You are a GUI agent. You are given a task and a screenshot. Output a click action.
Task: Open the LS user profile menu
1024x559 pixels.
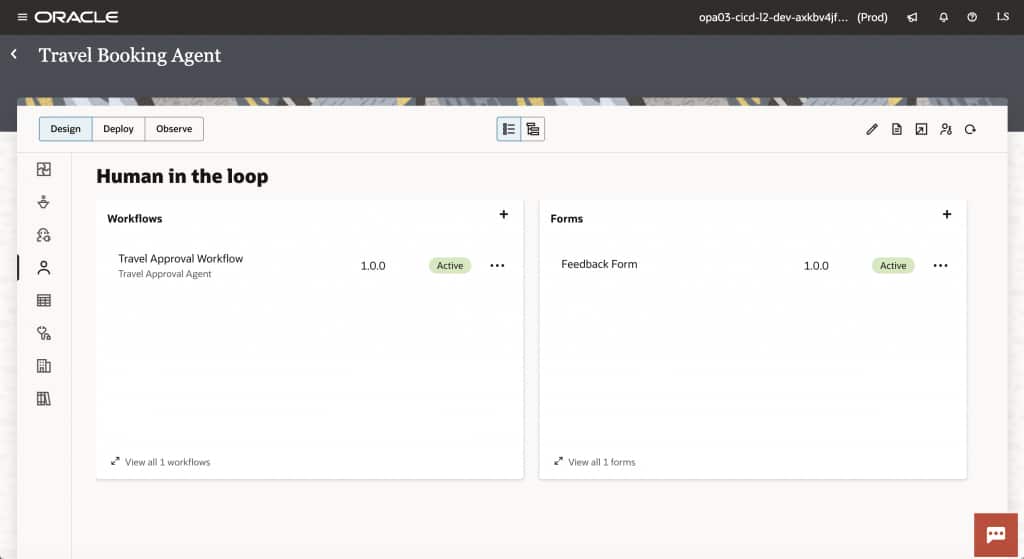[x=1002, y=17]
